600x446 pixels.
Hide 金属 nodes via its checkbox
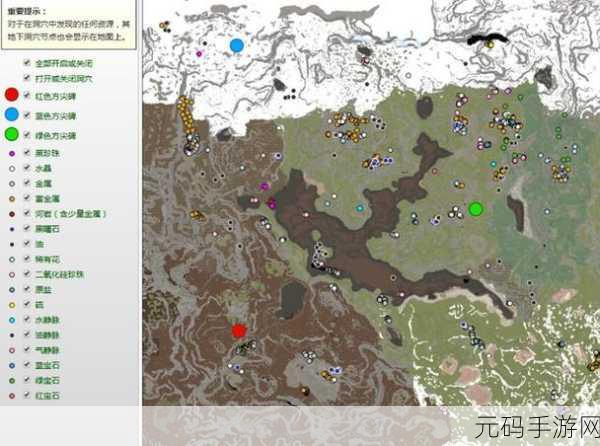(x=27, y=183)
